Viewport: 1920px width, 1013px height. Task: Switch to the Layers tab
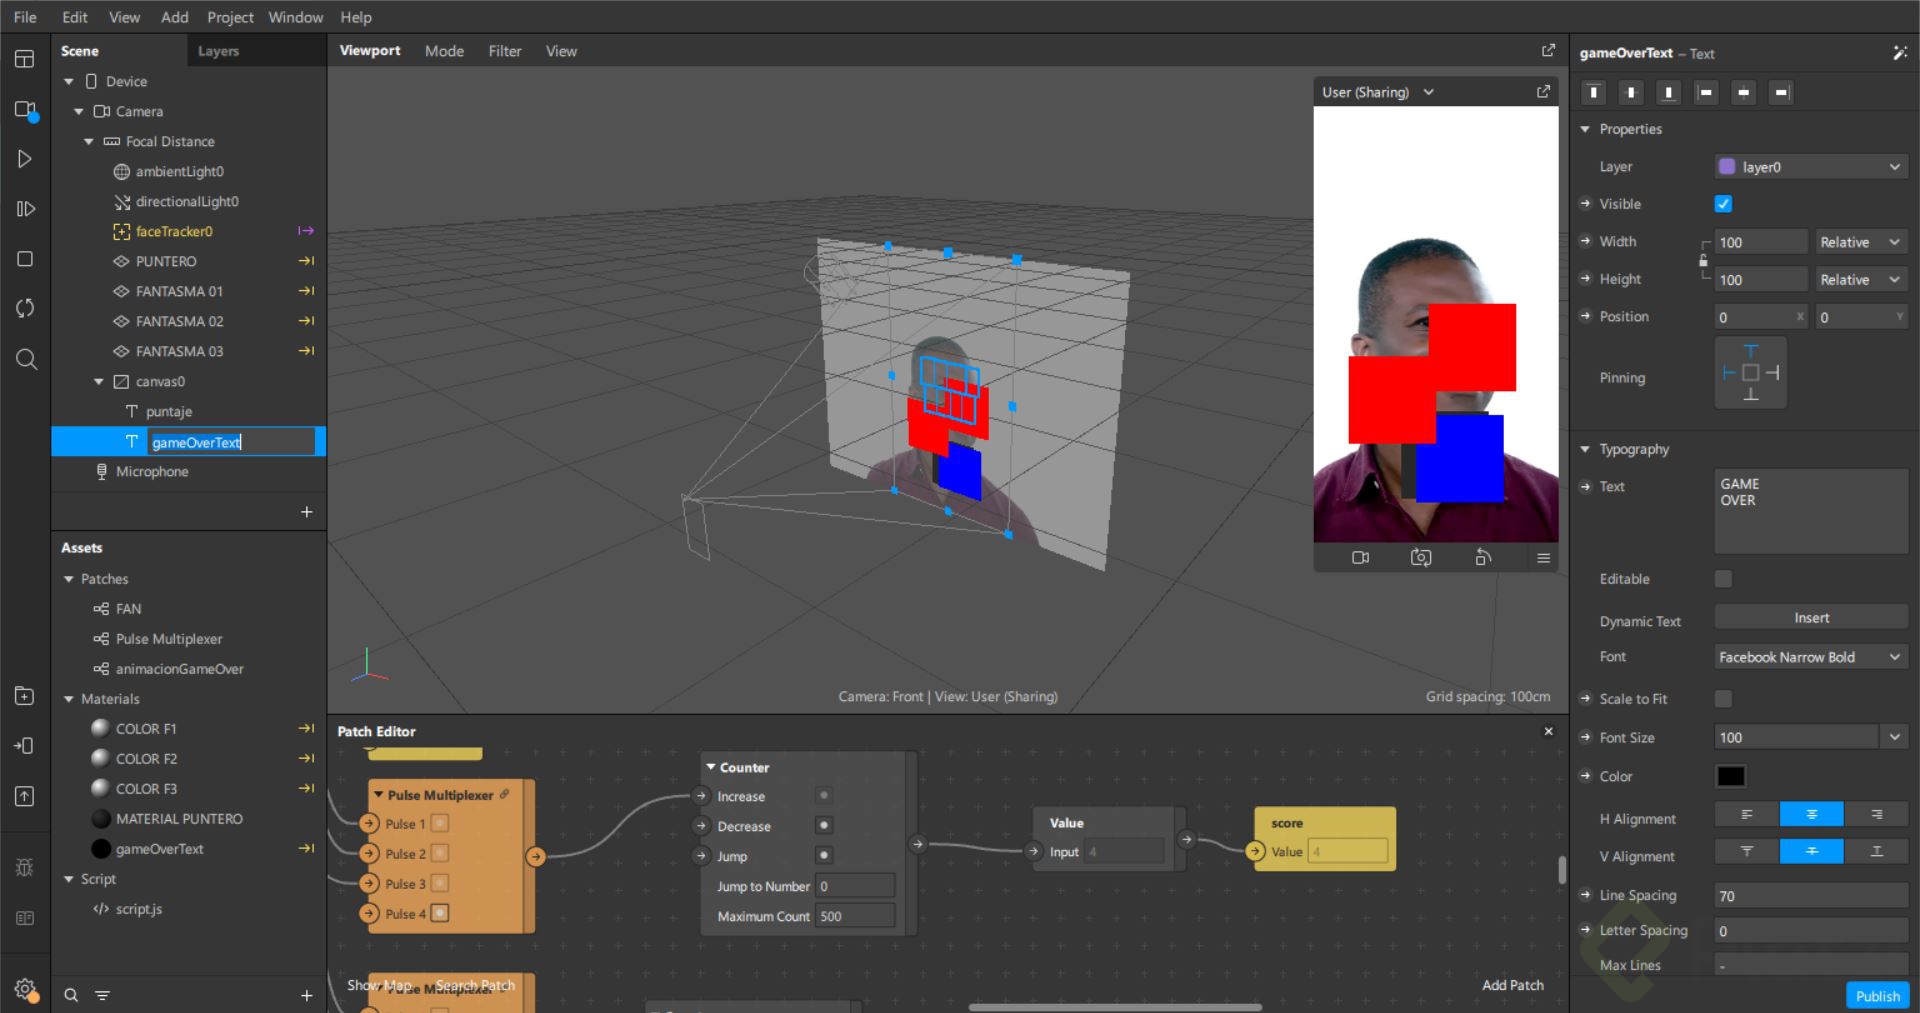point(218,51)
